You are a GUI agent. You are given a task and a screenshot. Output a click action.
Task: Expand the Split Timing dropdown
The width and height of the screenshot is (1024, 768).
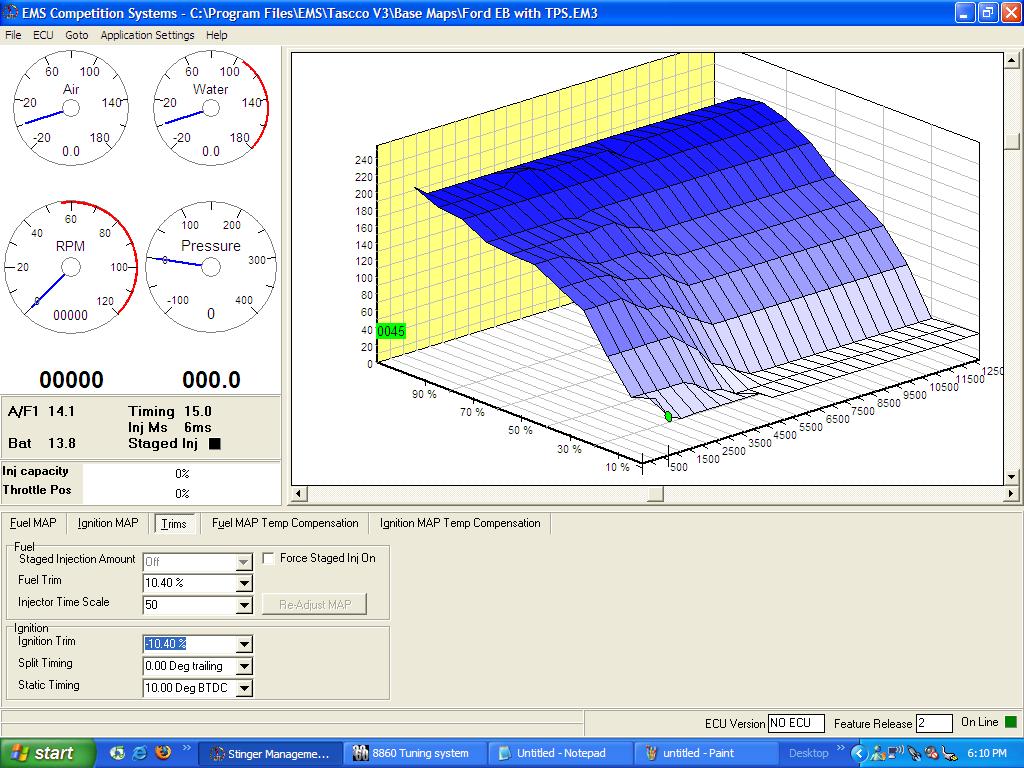[x=244, y=666]
